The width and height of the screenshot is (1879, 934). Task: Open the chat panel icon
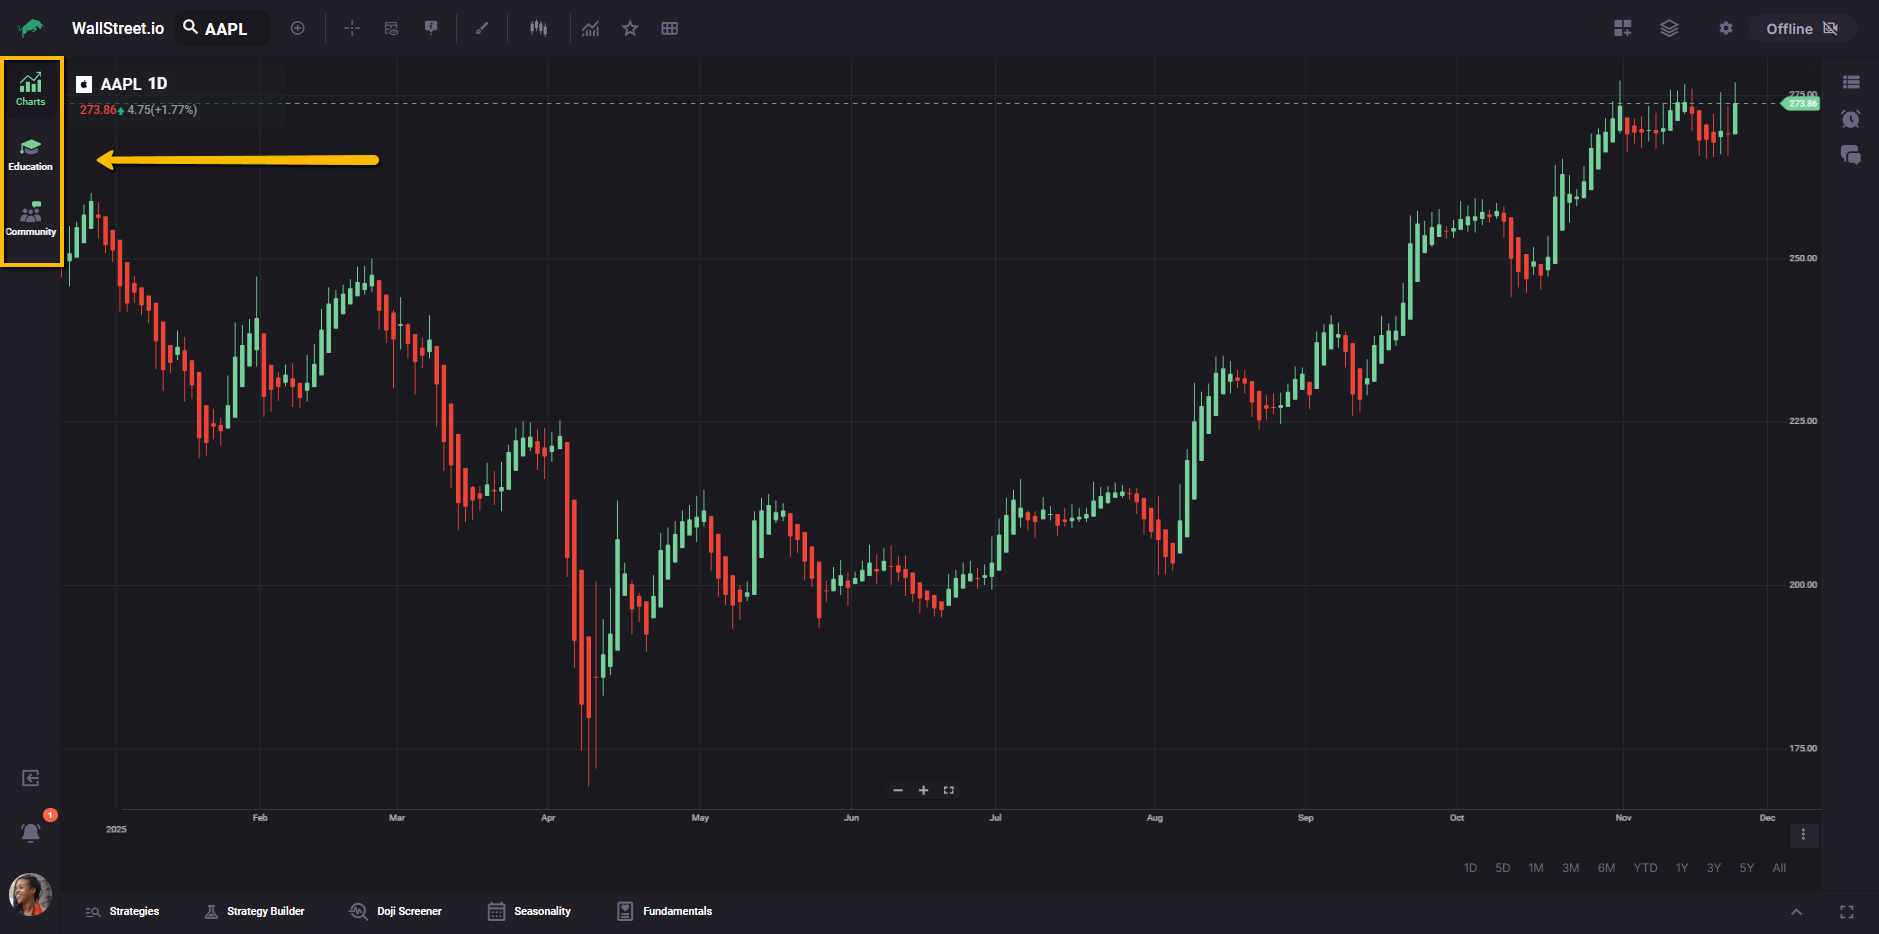point(1850,155)
